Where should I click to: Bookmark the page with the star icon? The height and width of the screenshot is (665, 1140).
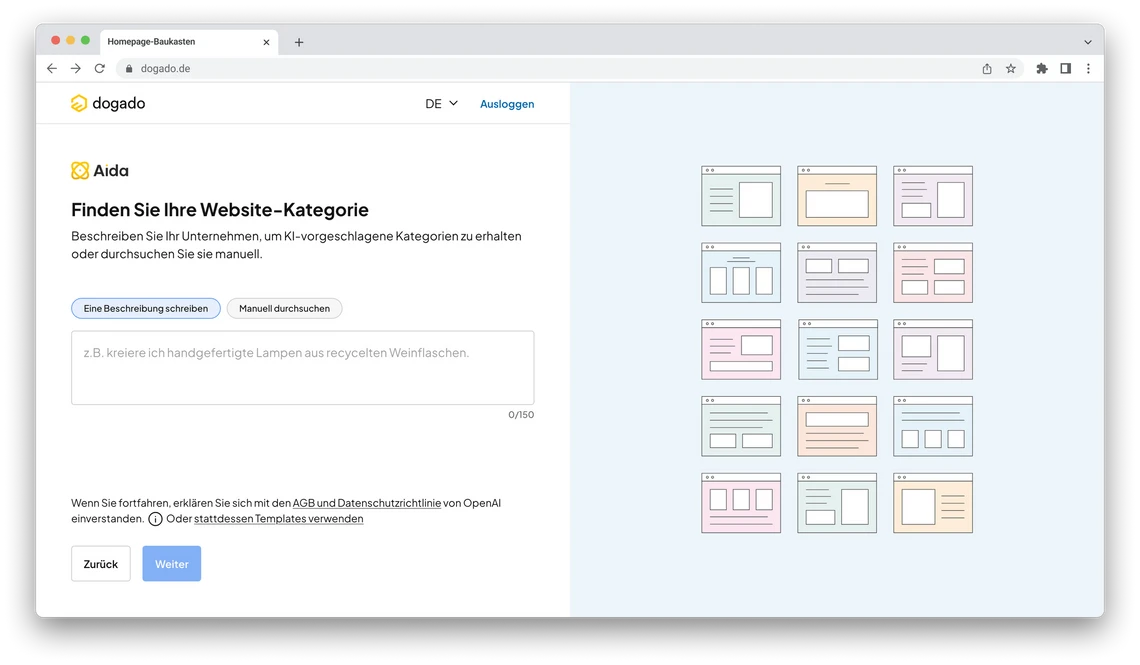pos(1011,68)
